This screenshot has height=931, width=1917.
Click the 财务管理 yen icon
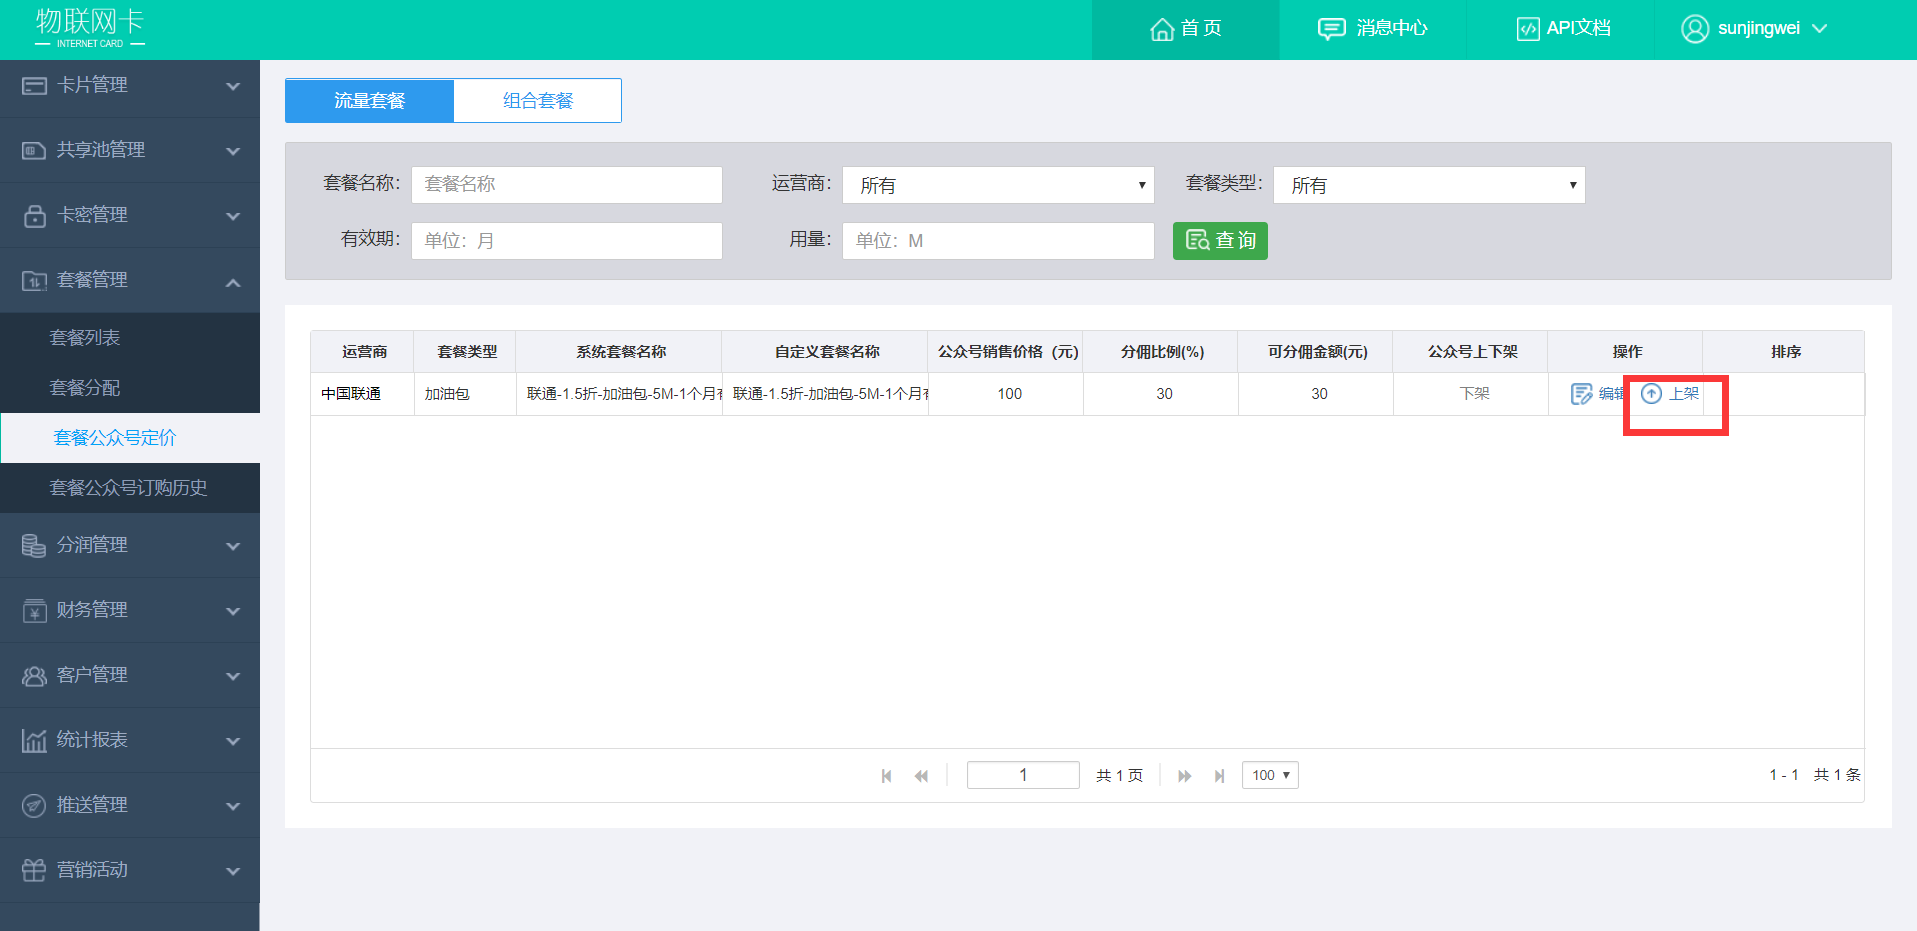click(x=34, y=611)
